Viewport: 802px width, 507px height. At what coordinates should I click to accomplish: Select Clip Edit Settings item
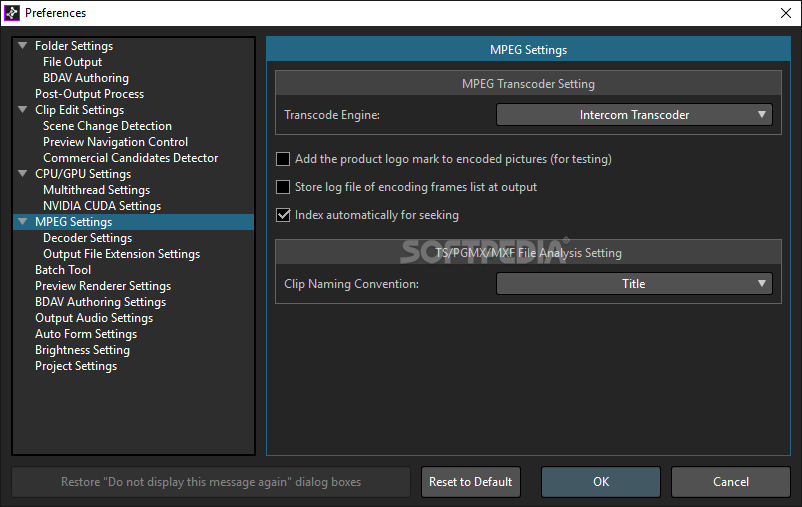pos(79,109)
